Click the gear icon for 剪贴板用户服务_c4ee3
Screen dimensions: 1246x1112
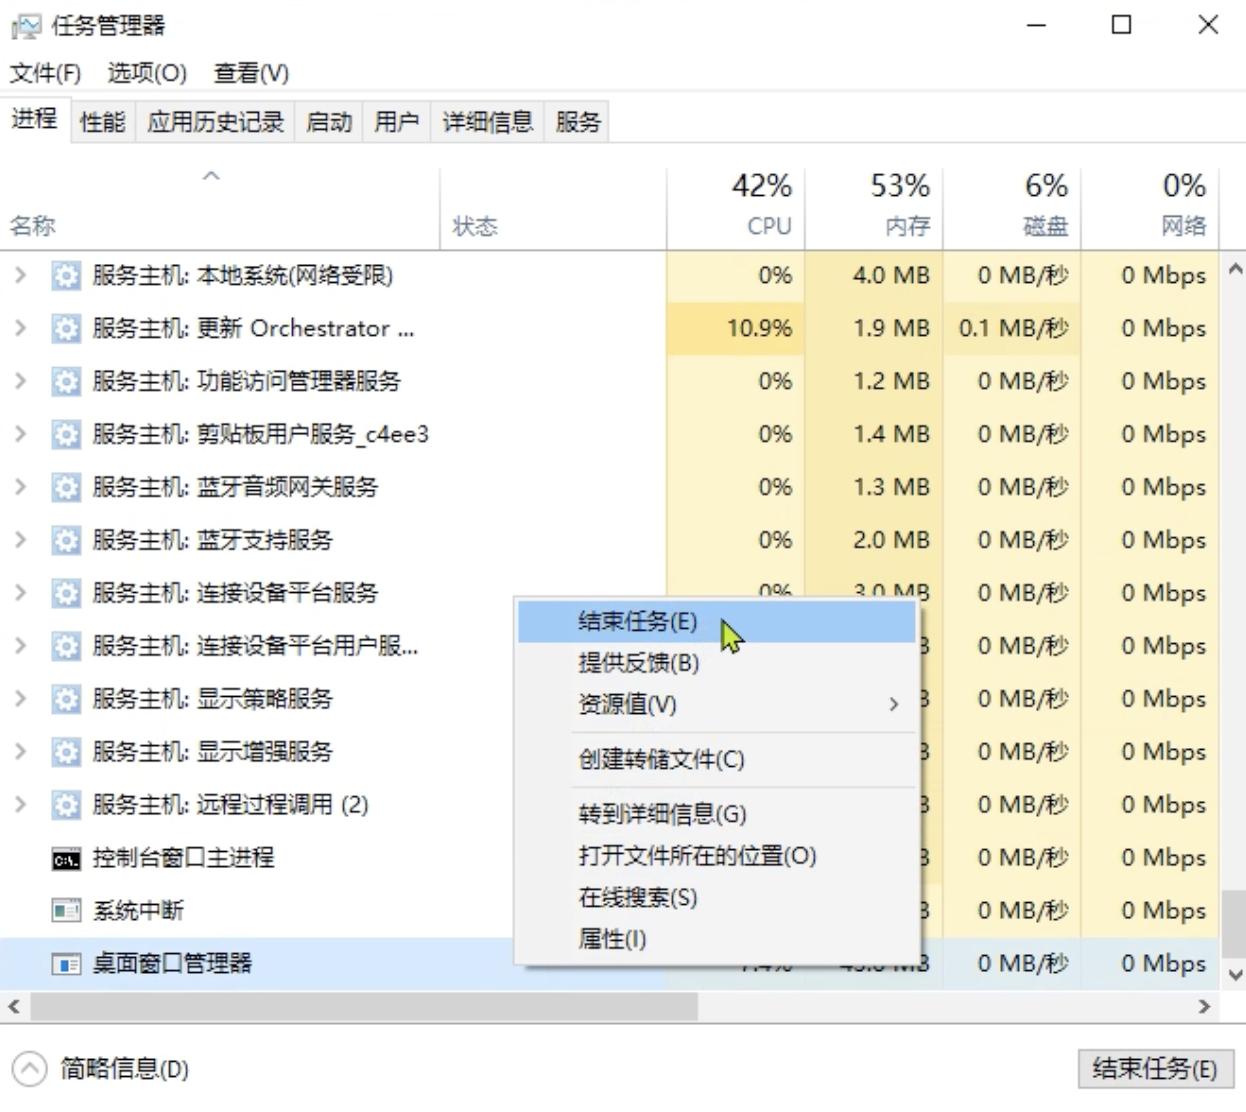(x=66, y=433)
